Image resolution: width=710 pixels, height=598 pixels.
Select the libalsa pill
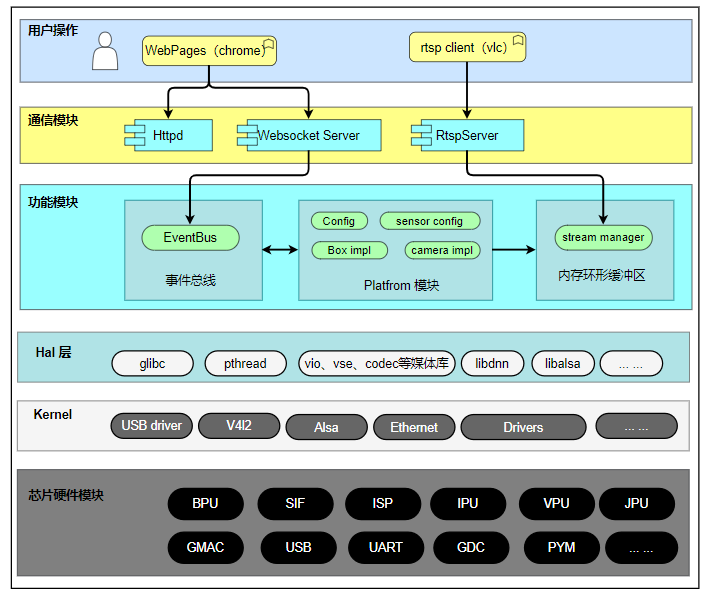click(563, 364)
